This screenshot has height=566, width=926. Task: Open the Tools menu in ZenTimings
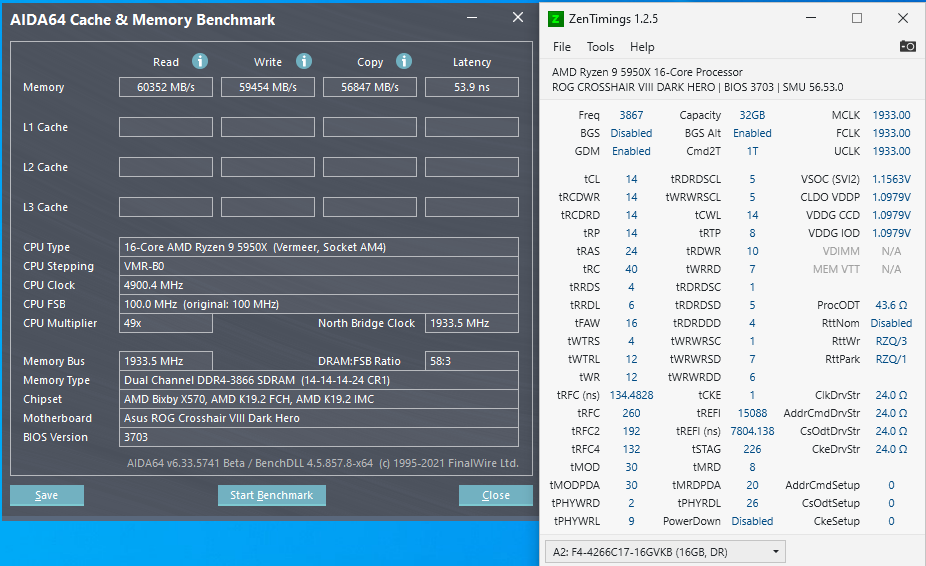[600, 47]
